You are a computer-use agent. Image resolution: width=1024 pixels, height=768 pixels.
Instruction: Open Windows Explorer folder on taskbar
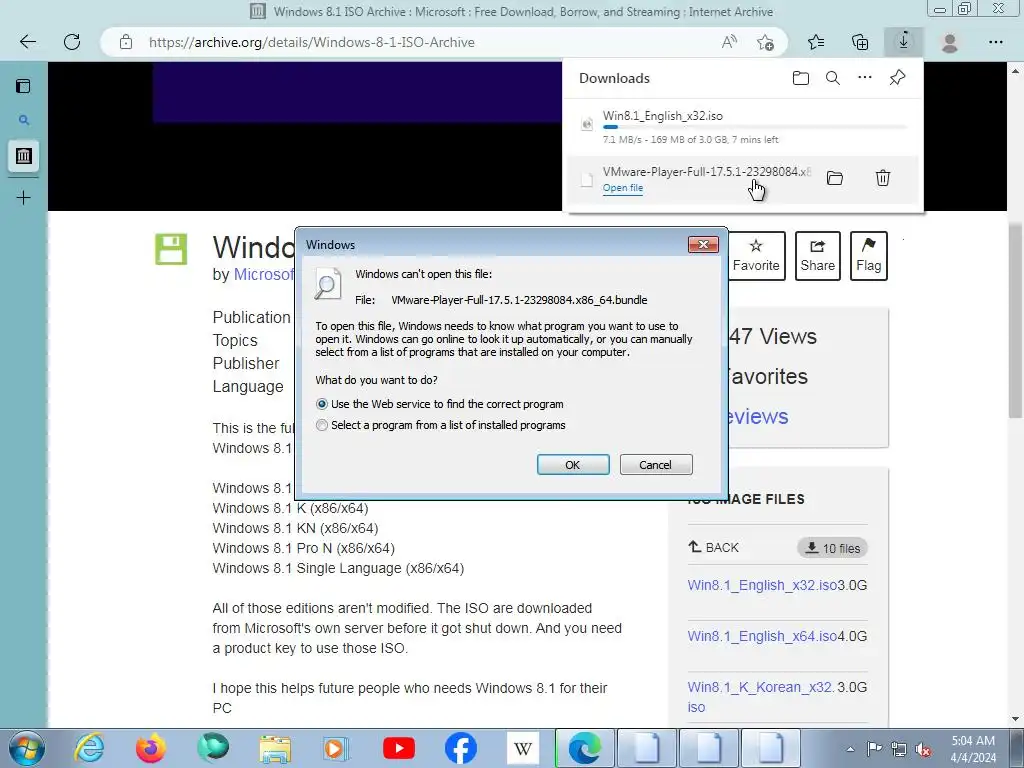pos(275,748)
